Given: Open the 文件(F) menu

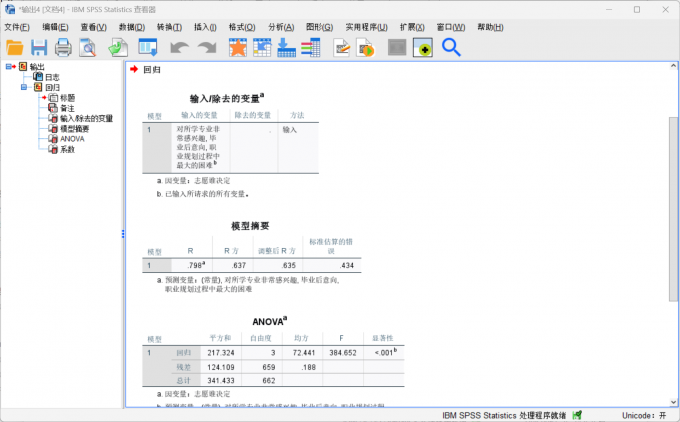Looking at the screenshot, I should coord(17,27).
